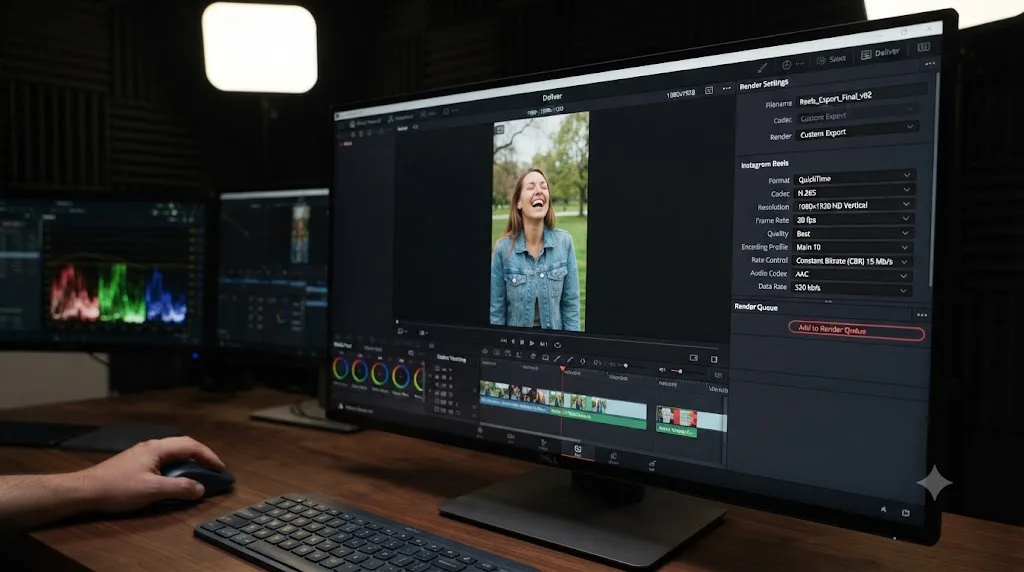1024x572 pixels.
Task: Click the panel layout icon right of Deliver
Action: (923, 47)
